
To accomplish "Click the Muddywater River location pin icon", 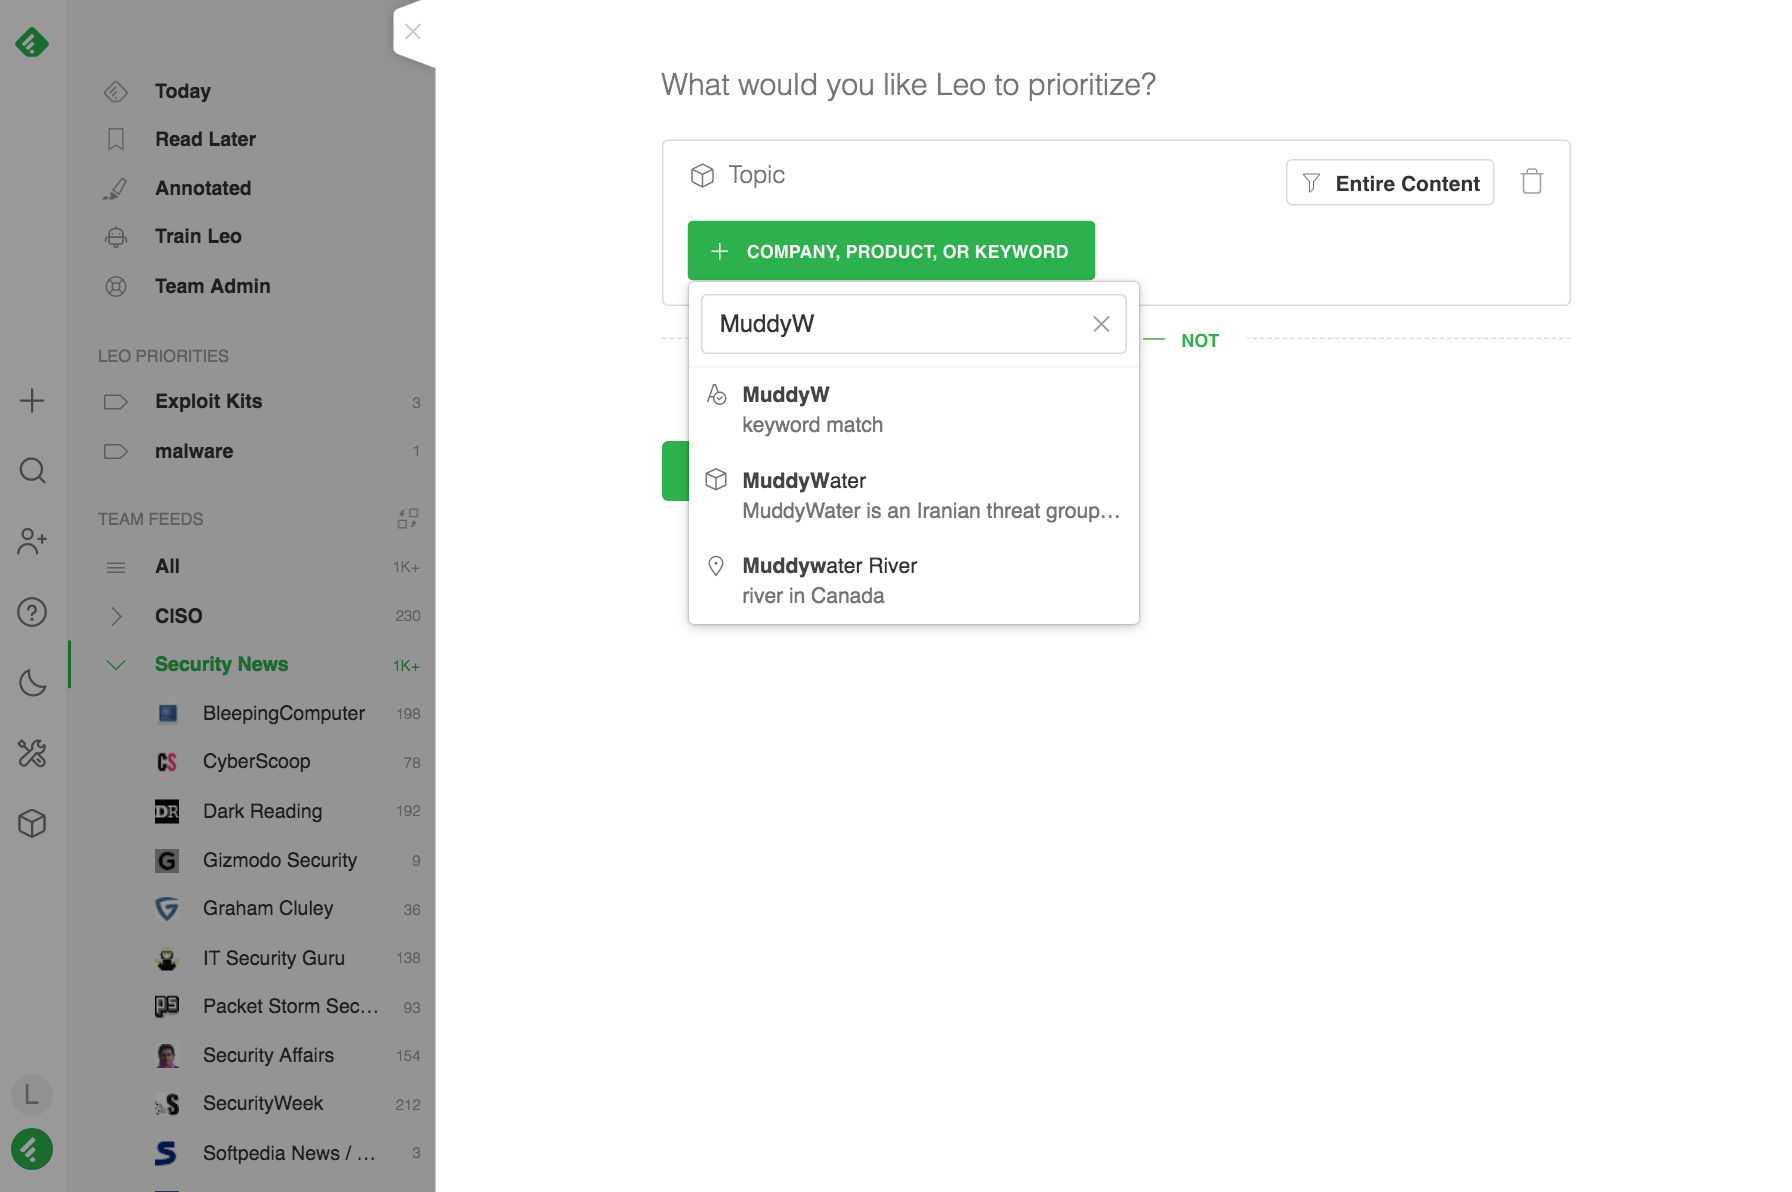I will 716,565.
